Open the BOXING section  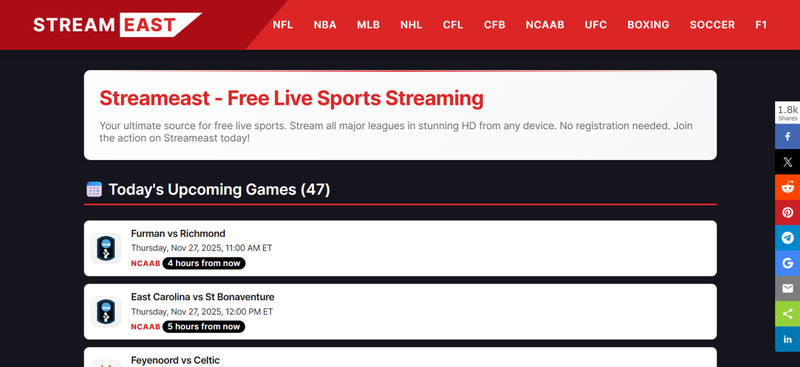(648, 25)
